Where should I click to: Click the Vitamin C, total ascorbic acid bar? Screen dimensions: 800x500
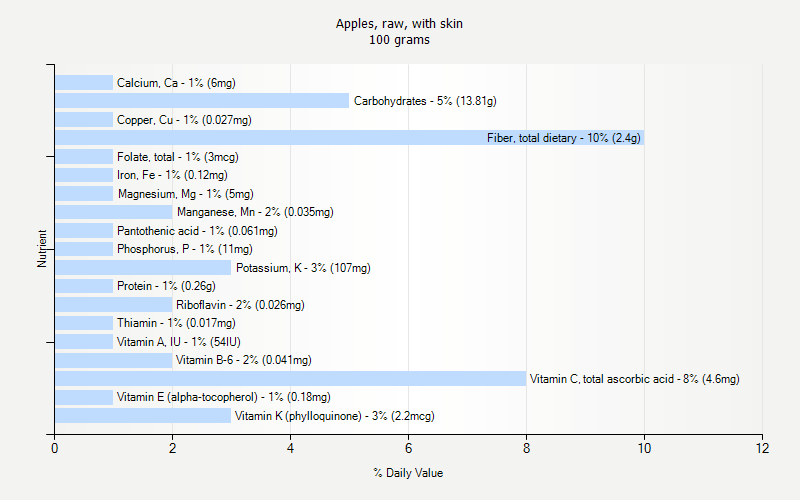point(290,379)
